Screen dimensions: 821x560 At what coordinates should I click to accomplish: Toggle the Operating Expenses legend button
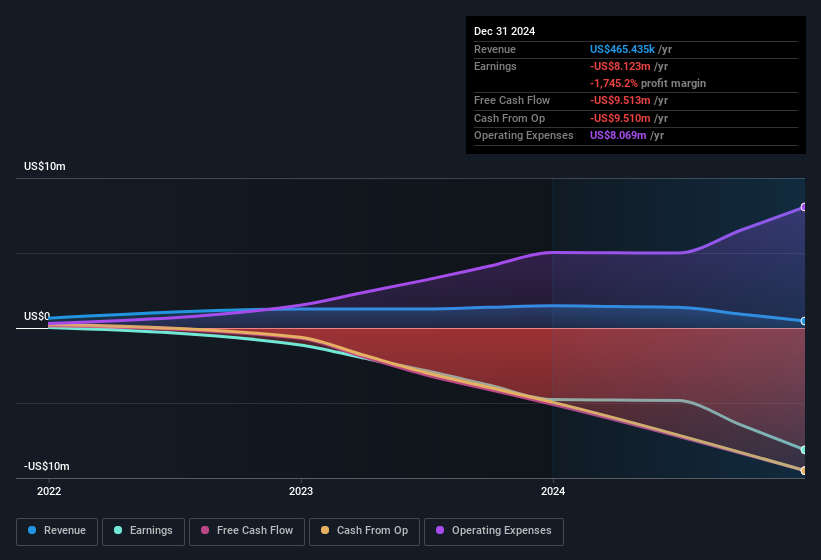point(494,531)
